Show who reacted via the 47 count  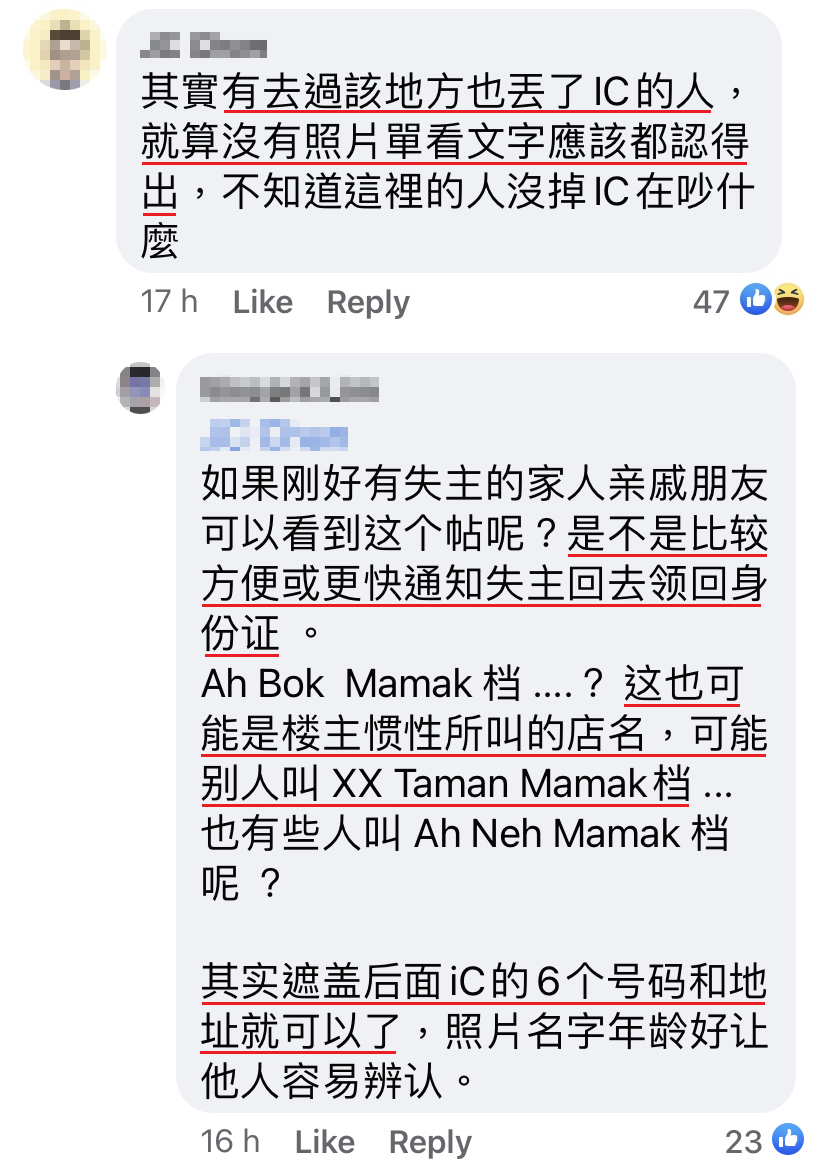click(711, 302)
